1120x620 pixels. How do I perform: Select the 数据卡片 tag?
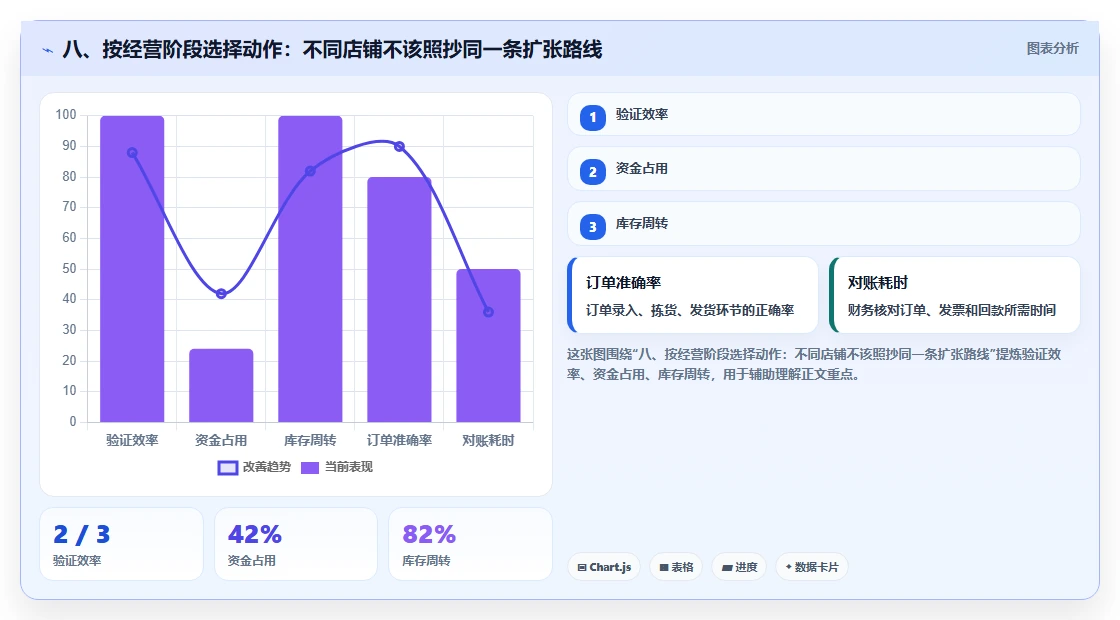coord(811,567)
